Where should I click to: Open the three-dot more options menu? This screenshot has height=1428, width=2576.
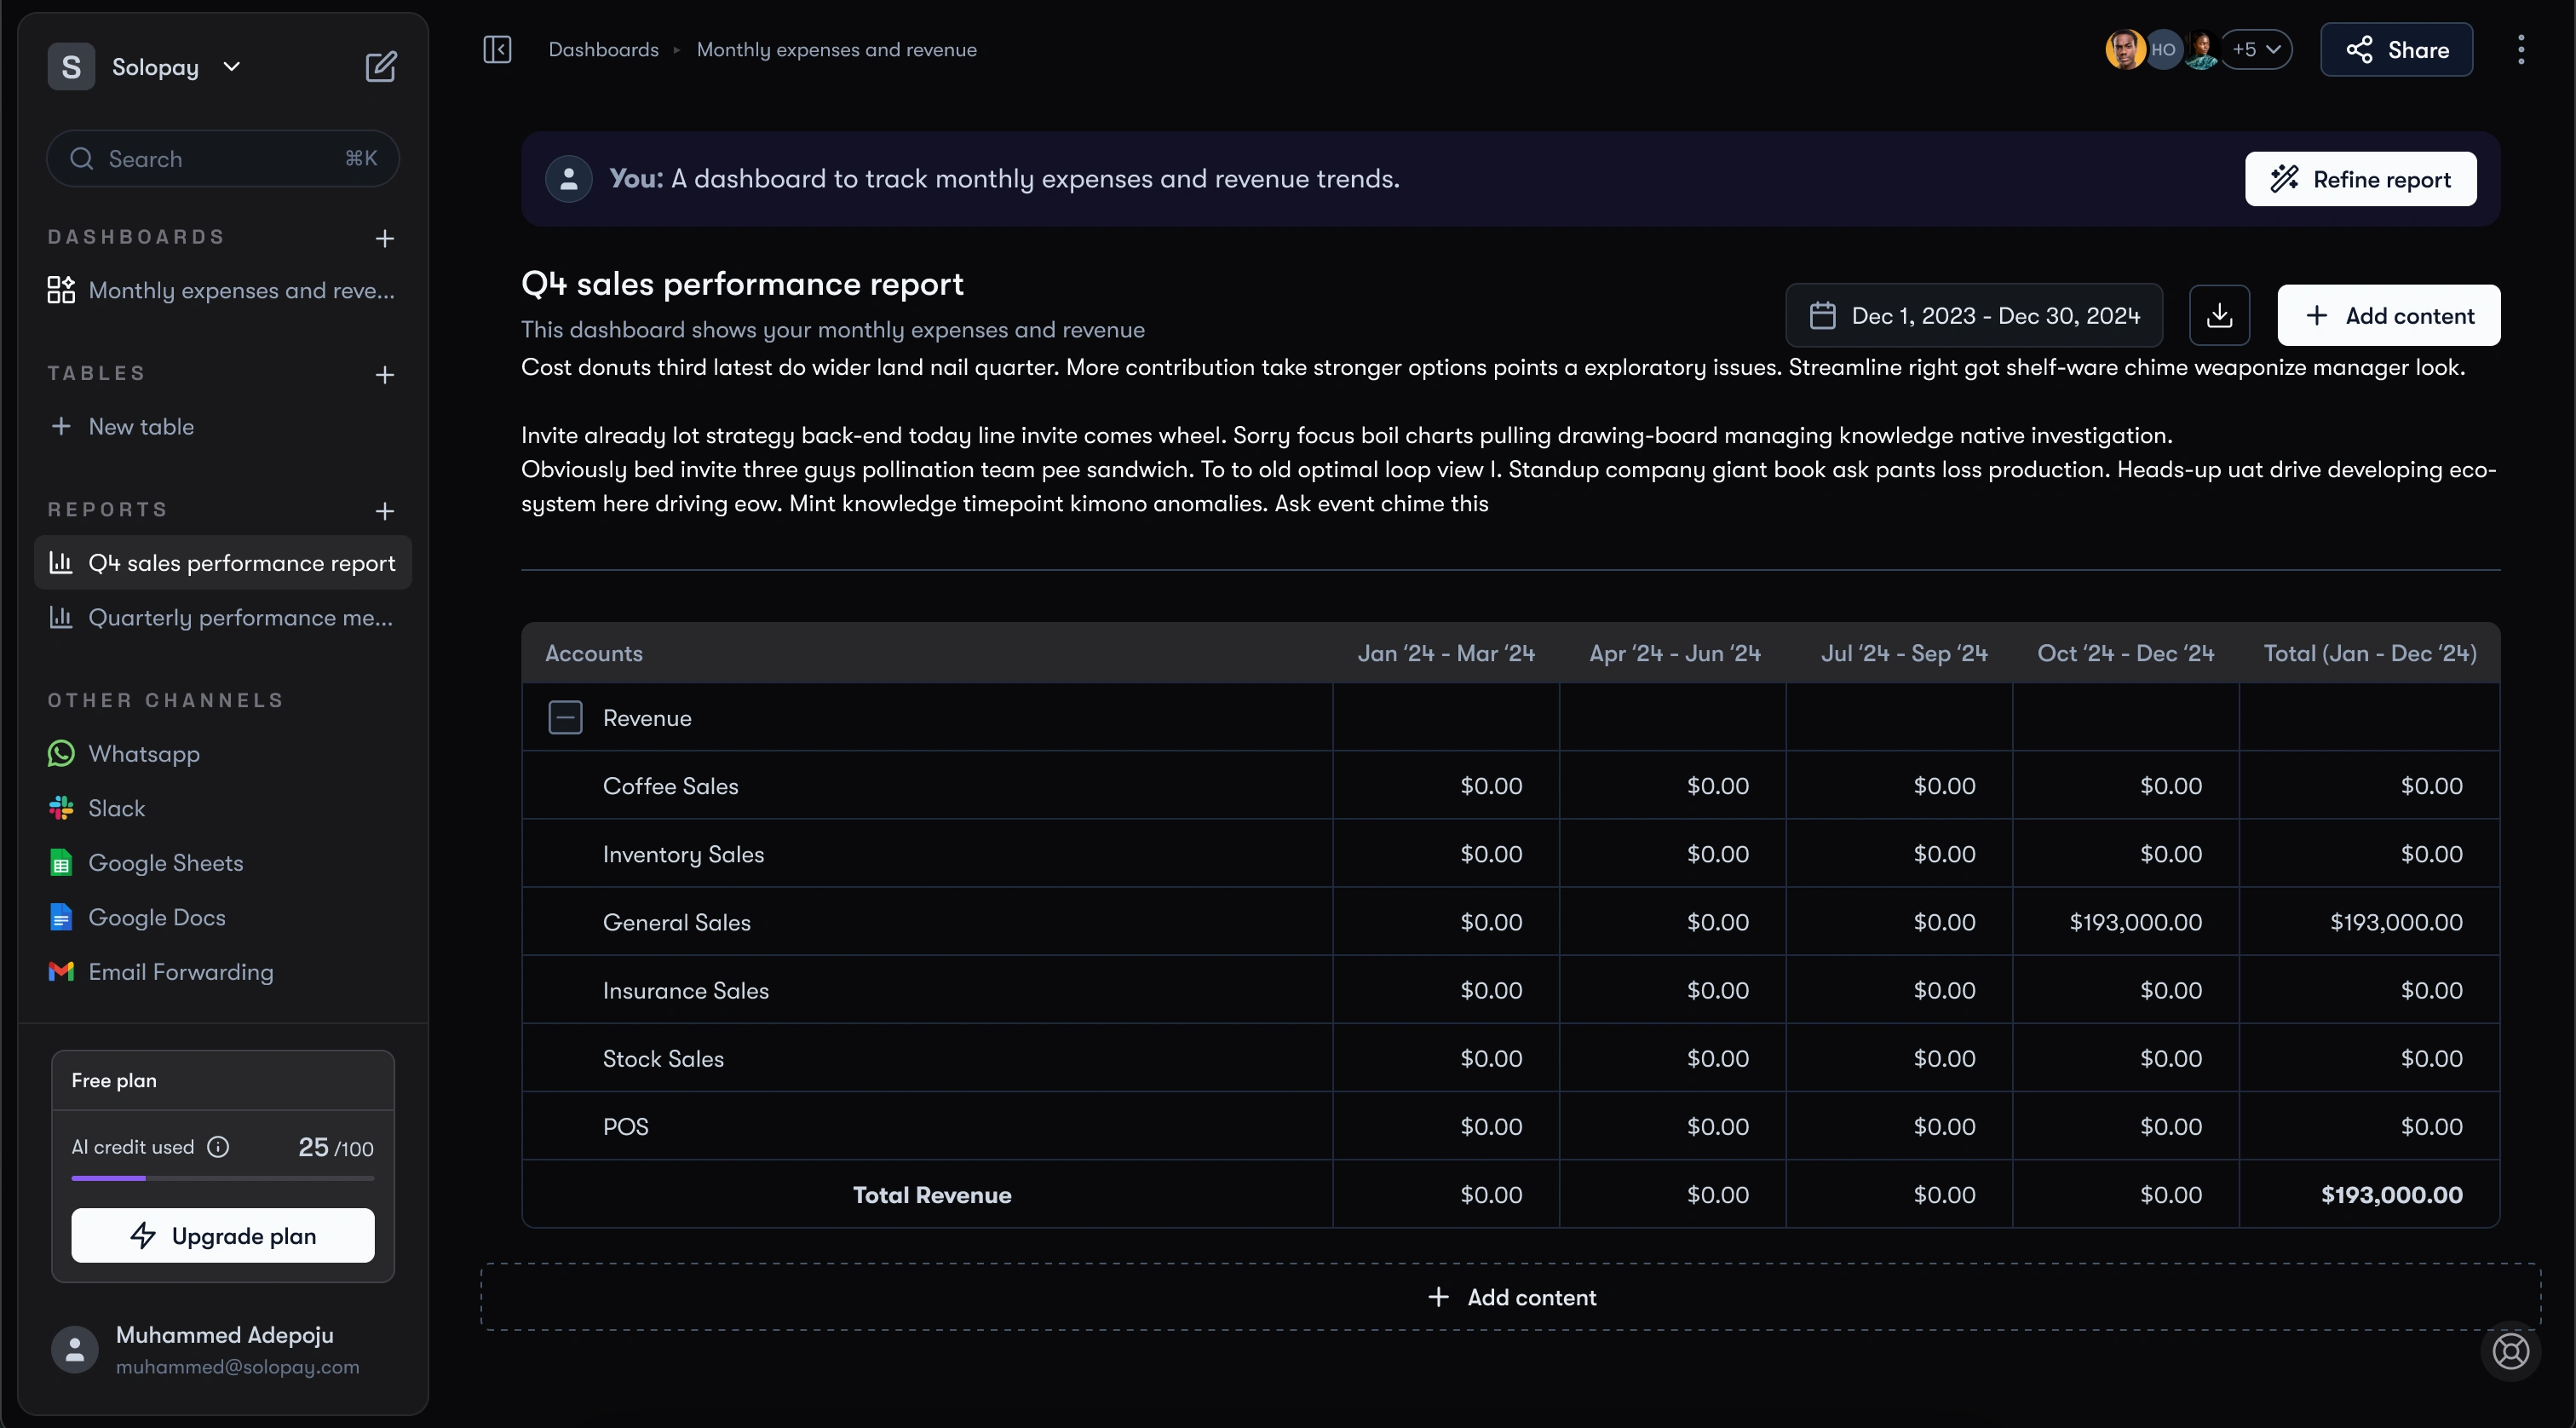(2521, 49)
